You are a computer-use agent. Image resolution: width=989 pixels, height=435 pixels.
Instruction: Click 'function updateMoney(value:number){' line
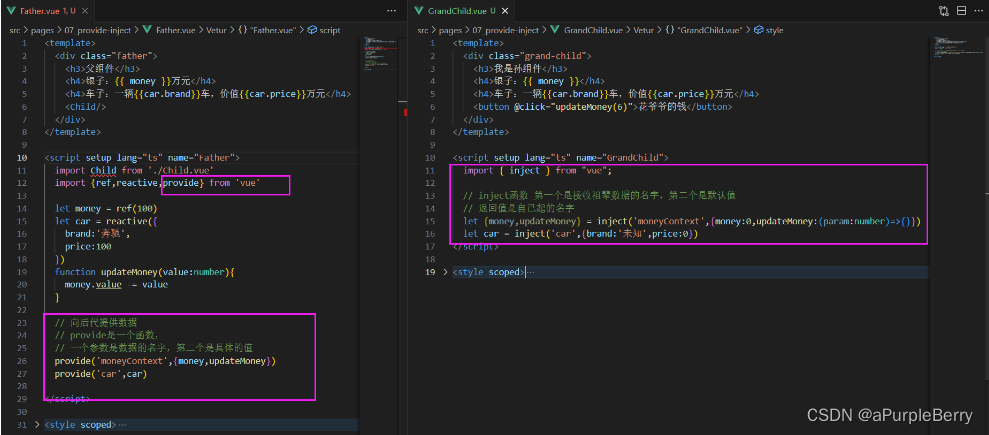144,272
